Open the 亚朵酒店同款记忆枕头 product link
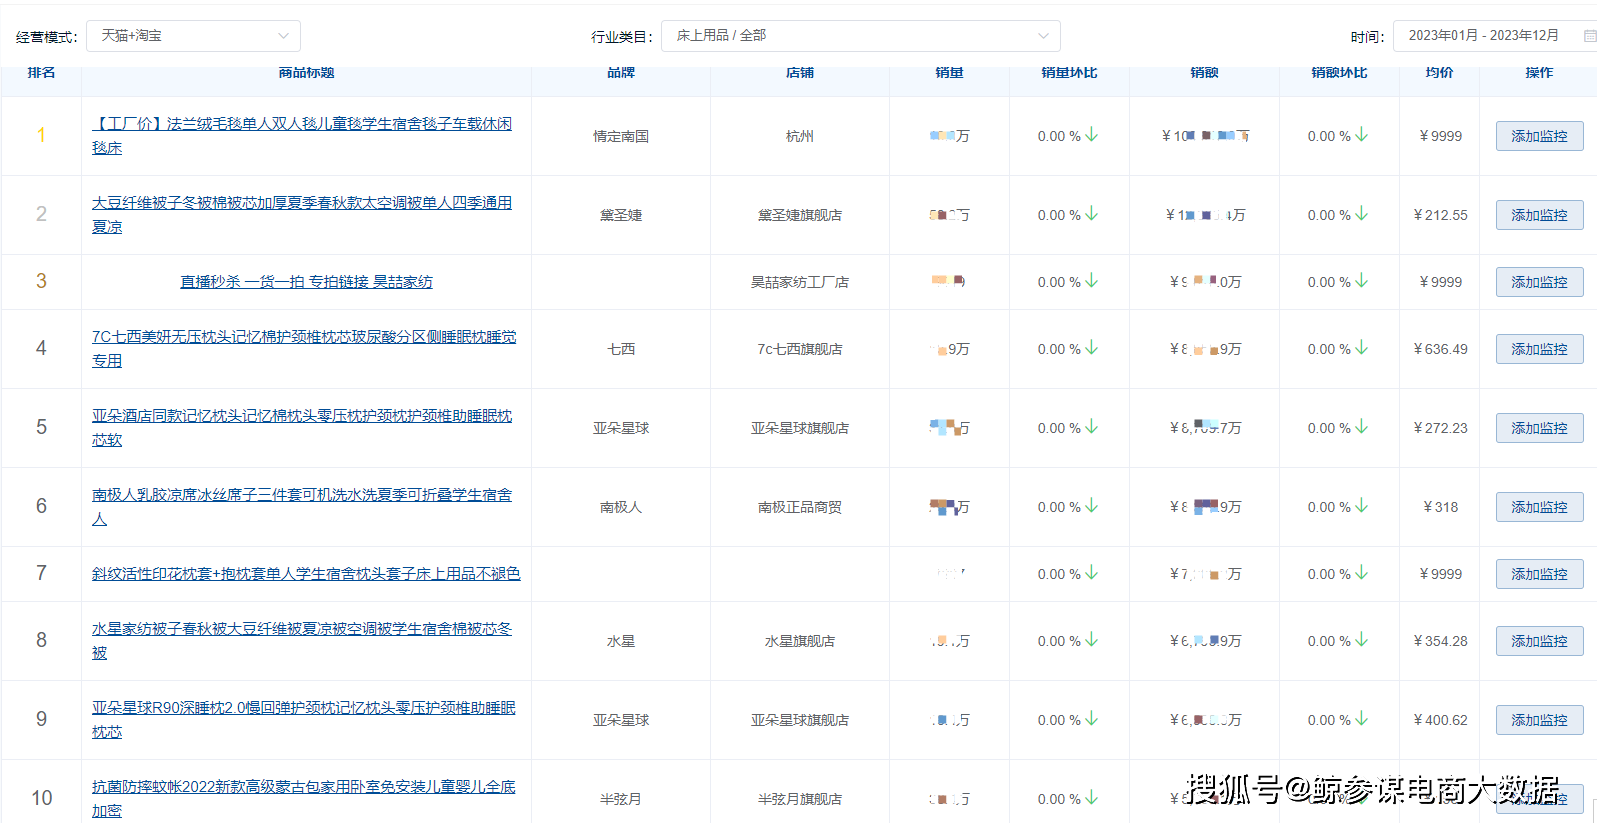1597x823 pixels. click(x=302, y=428)
